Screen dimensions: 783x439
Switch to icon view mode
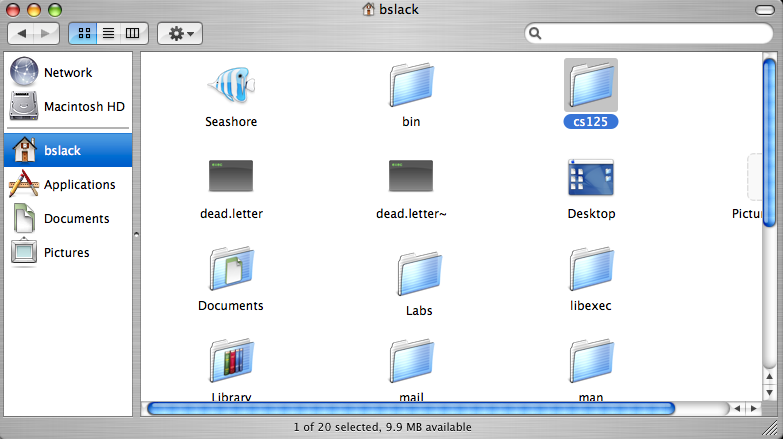pos(83,34)
